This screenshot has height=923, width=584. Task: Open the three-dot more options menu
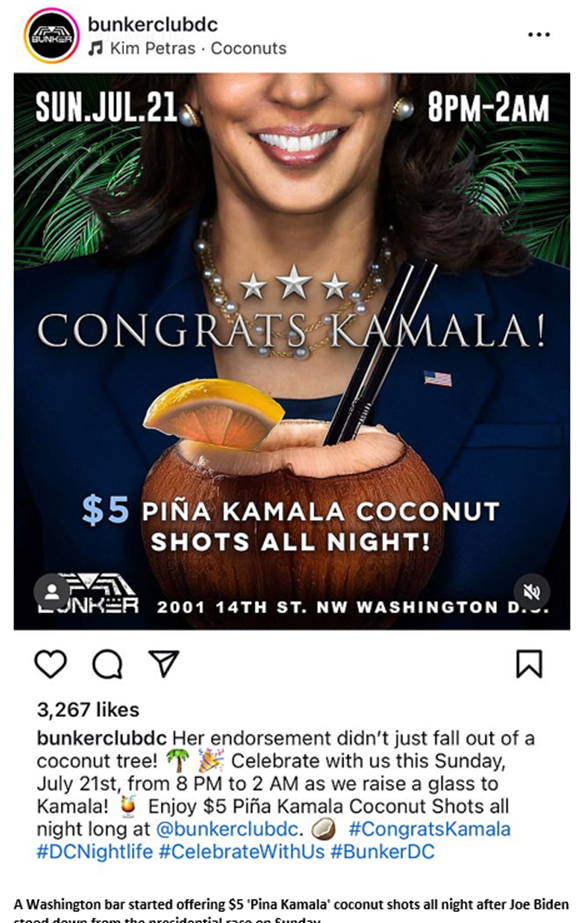tap(538, 35)
